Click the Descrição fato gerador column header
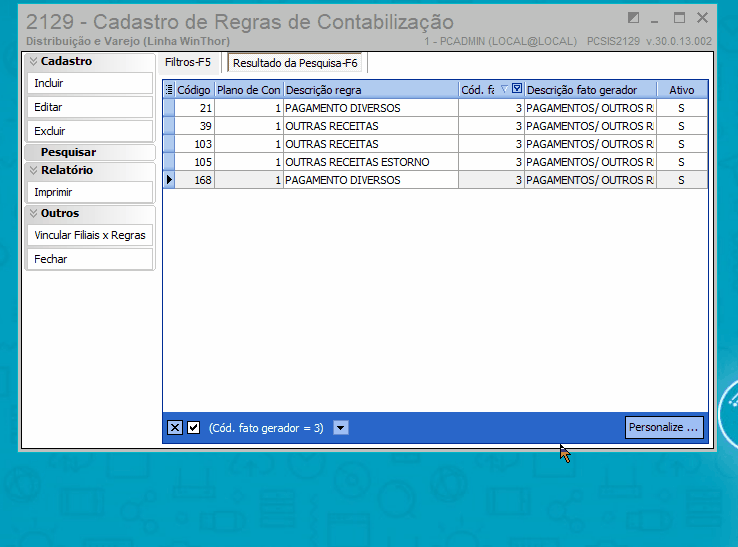The width and height of the screenshot is (738, 547). [x=591, y=90]
